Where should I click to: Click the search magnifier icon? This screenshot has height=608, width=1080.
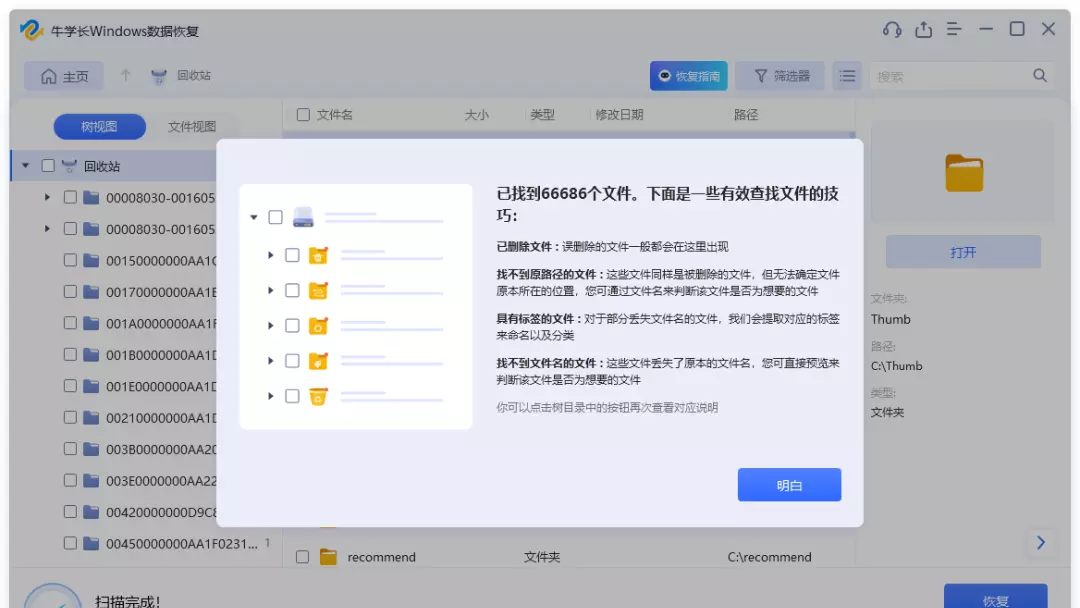pos(1040,76)
